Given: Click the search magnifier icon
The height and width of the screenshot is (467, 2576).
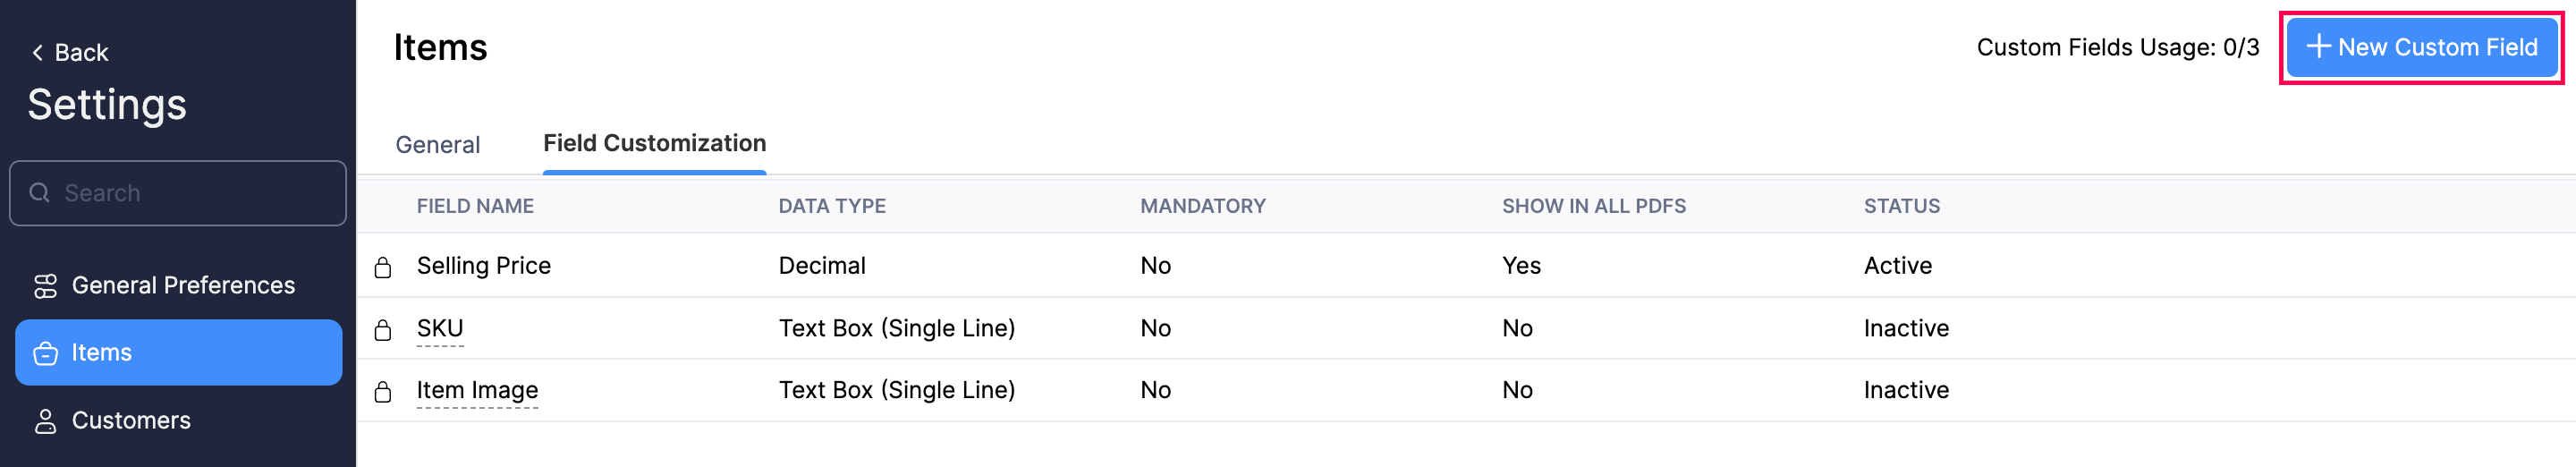Looking at the screenshot, I should (x=39, y=193).
